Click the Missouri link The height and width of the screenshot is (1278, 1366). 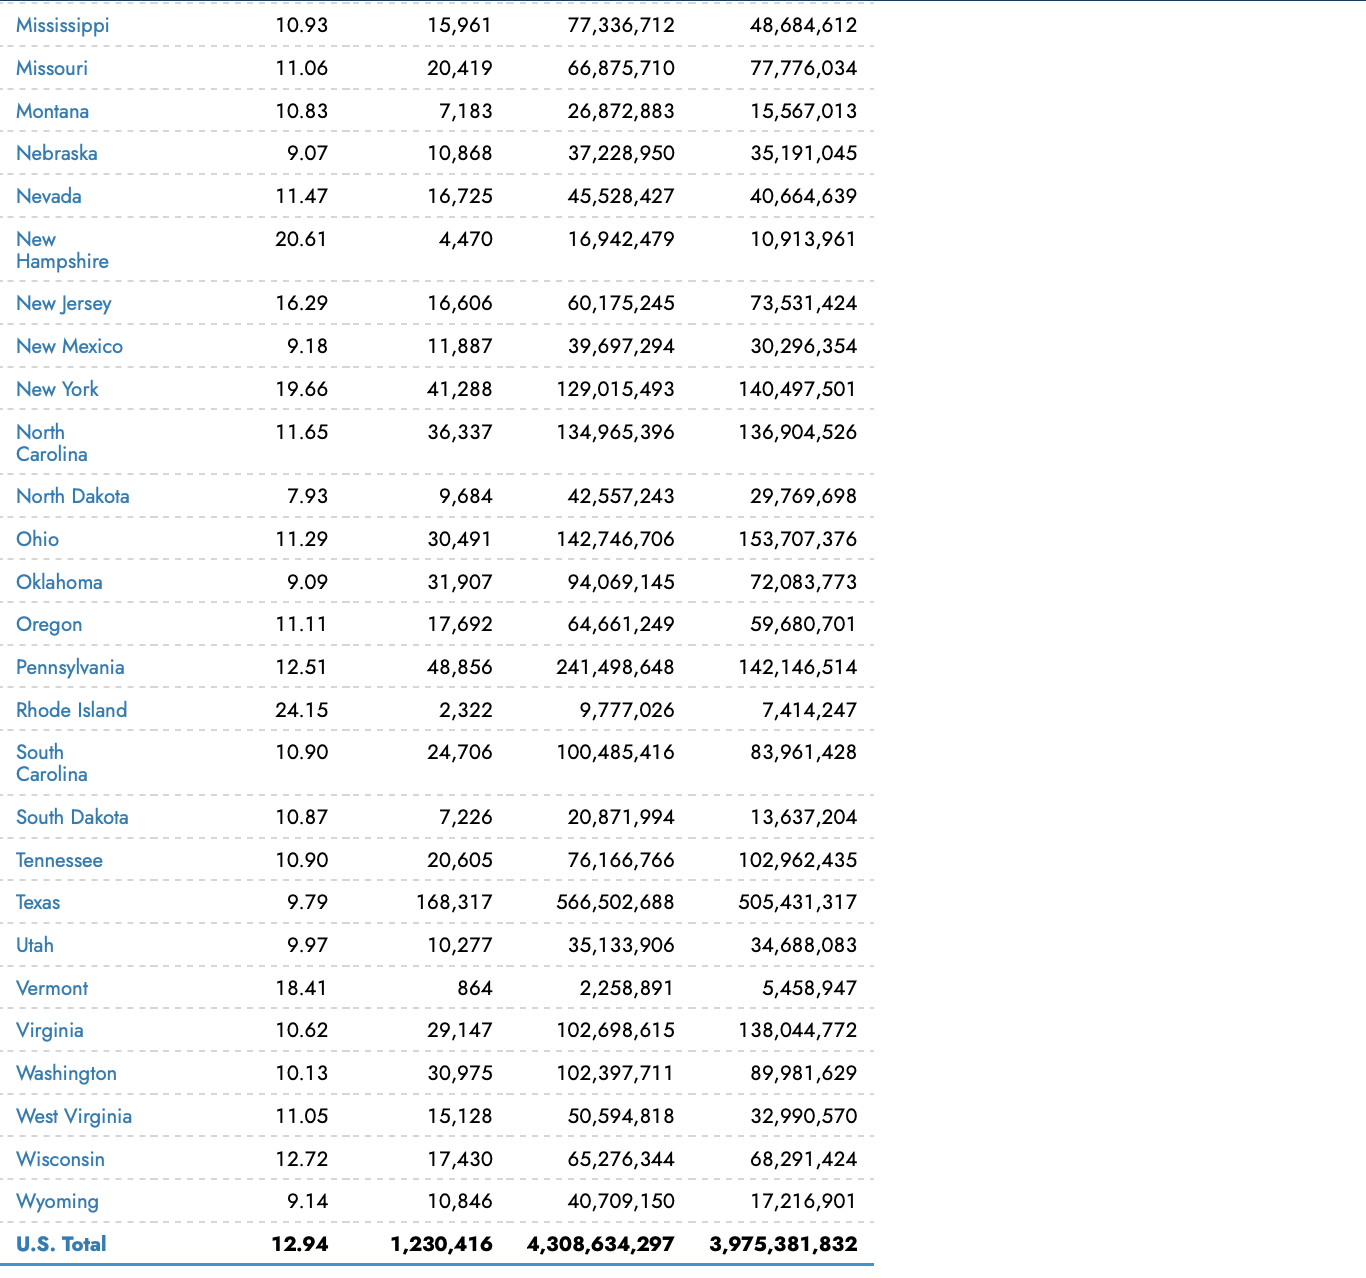[52, 68]
